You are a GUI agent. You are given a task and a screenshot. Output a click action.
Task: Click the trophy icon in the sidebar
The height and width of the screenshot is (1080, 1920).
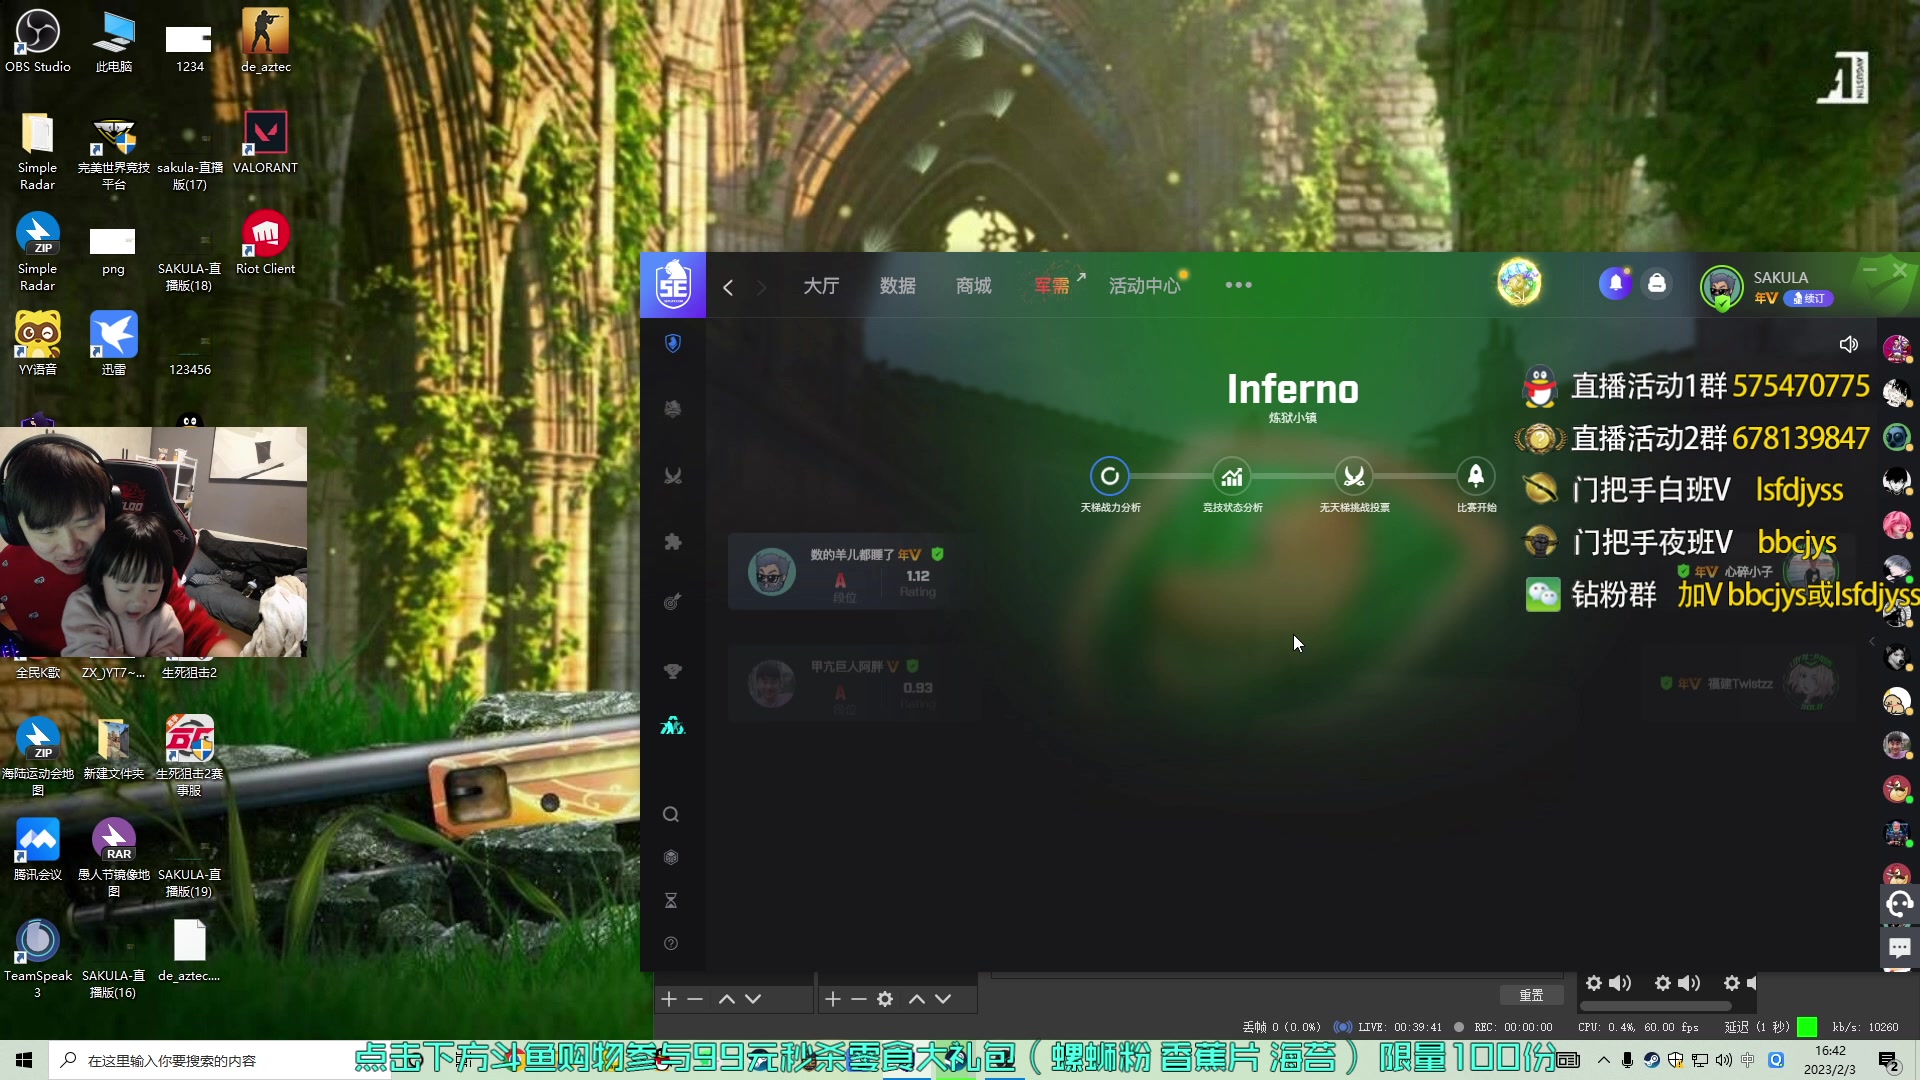pos(673,671)
